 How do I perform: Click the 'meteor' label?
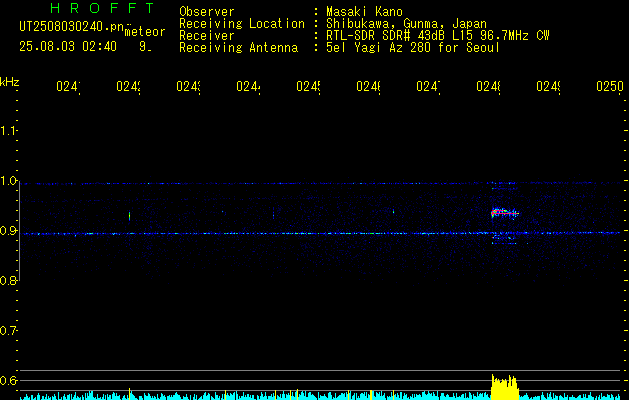pos(145,32)
